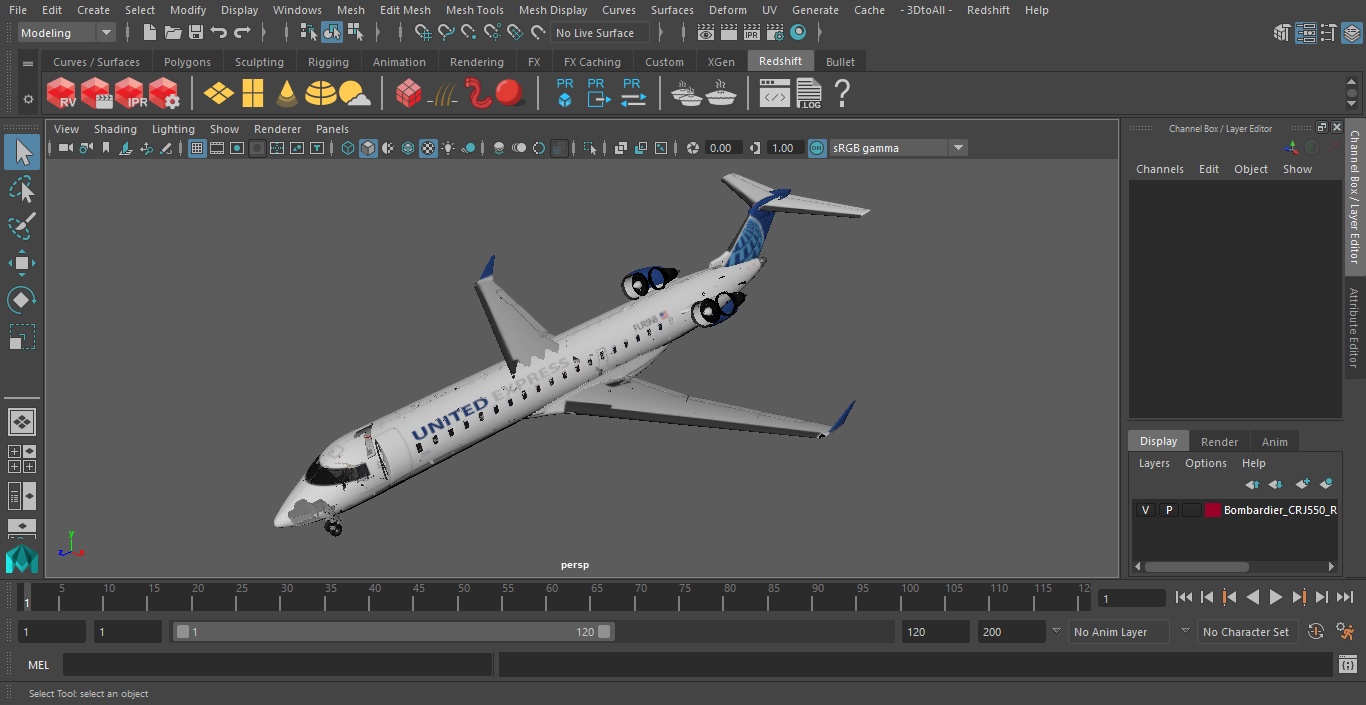Activate the Move tool

point(21,264)
